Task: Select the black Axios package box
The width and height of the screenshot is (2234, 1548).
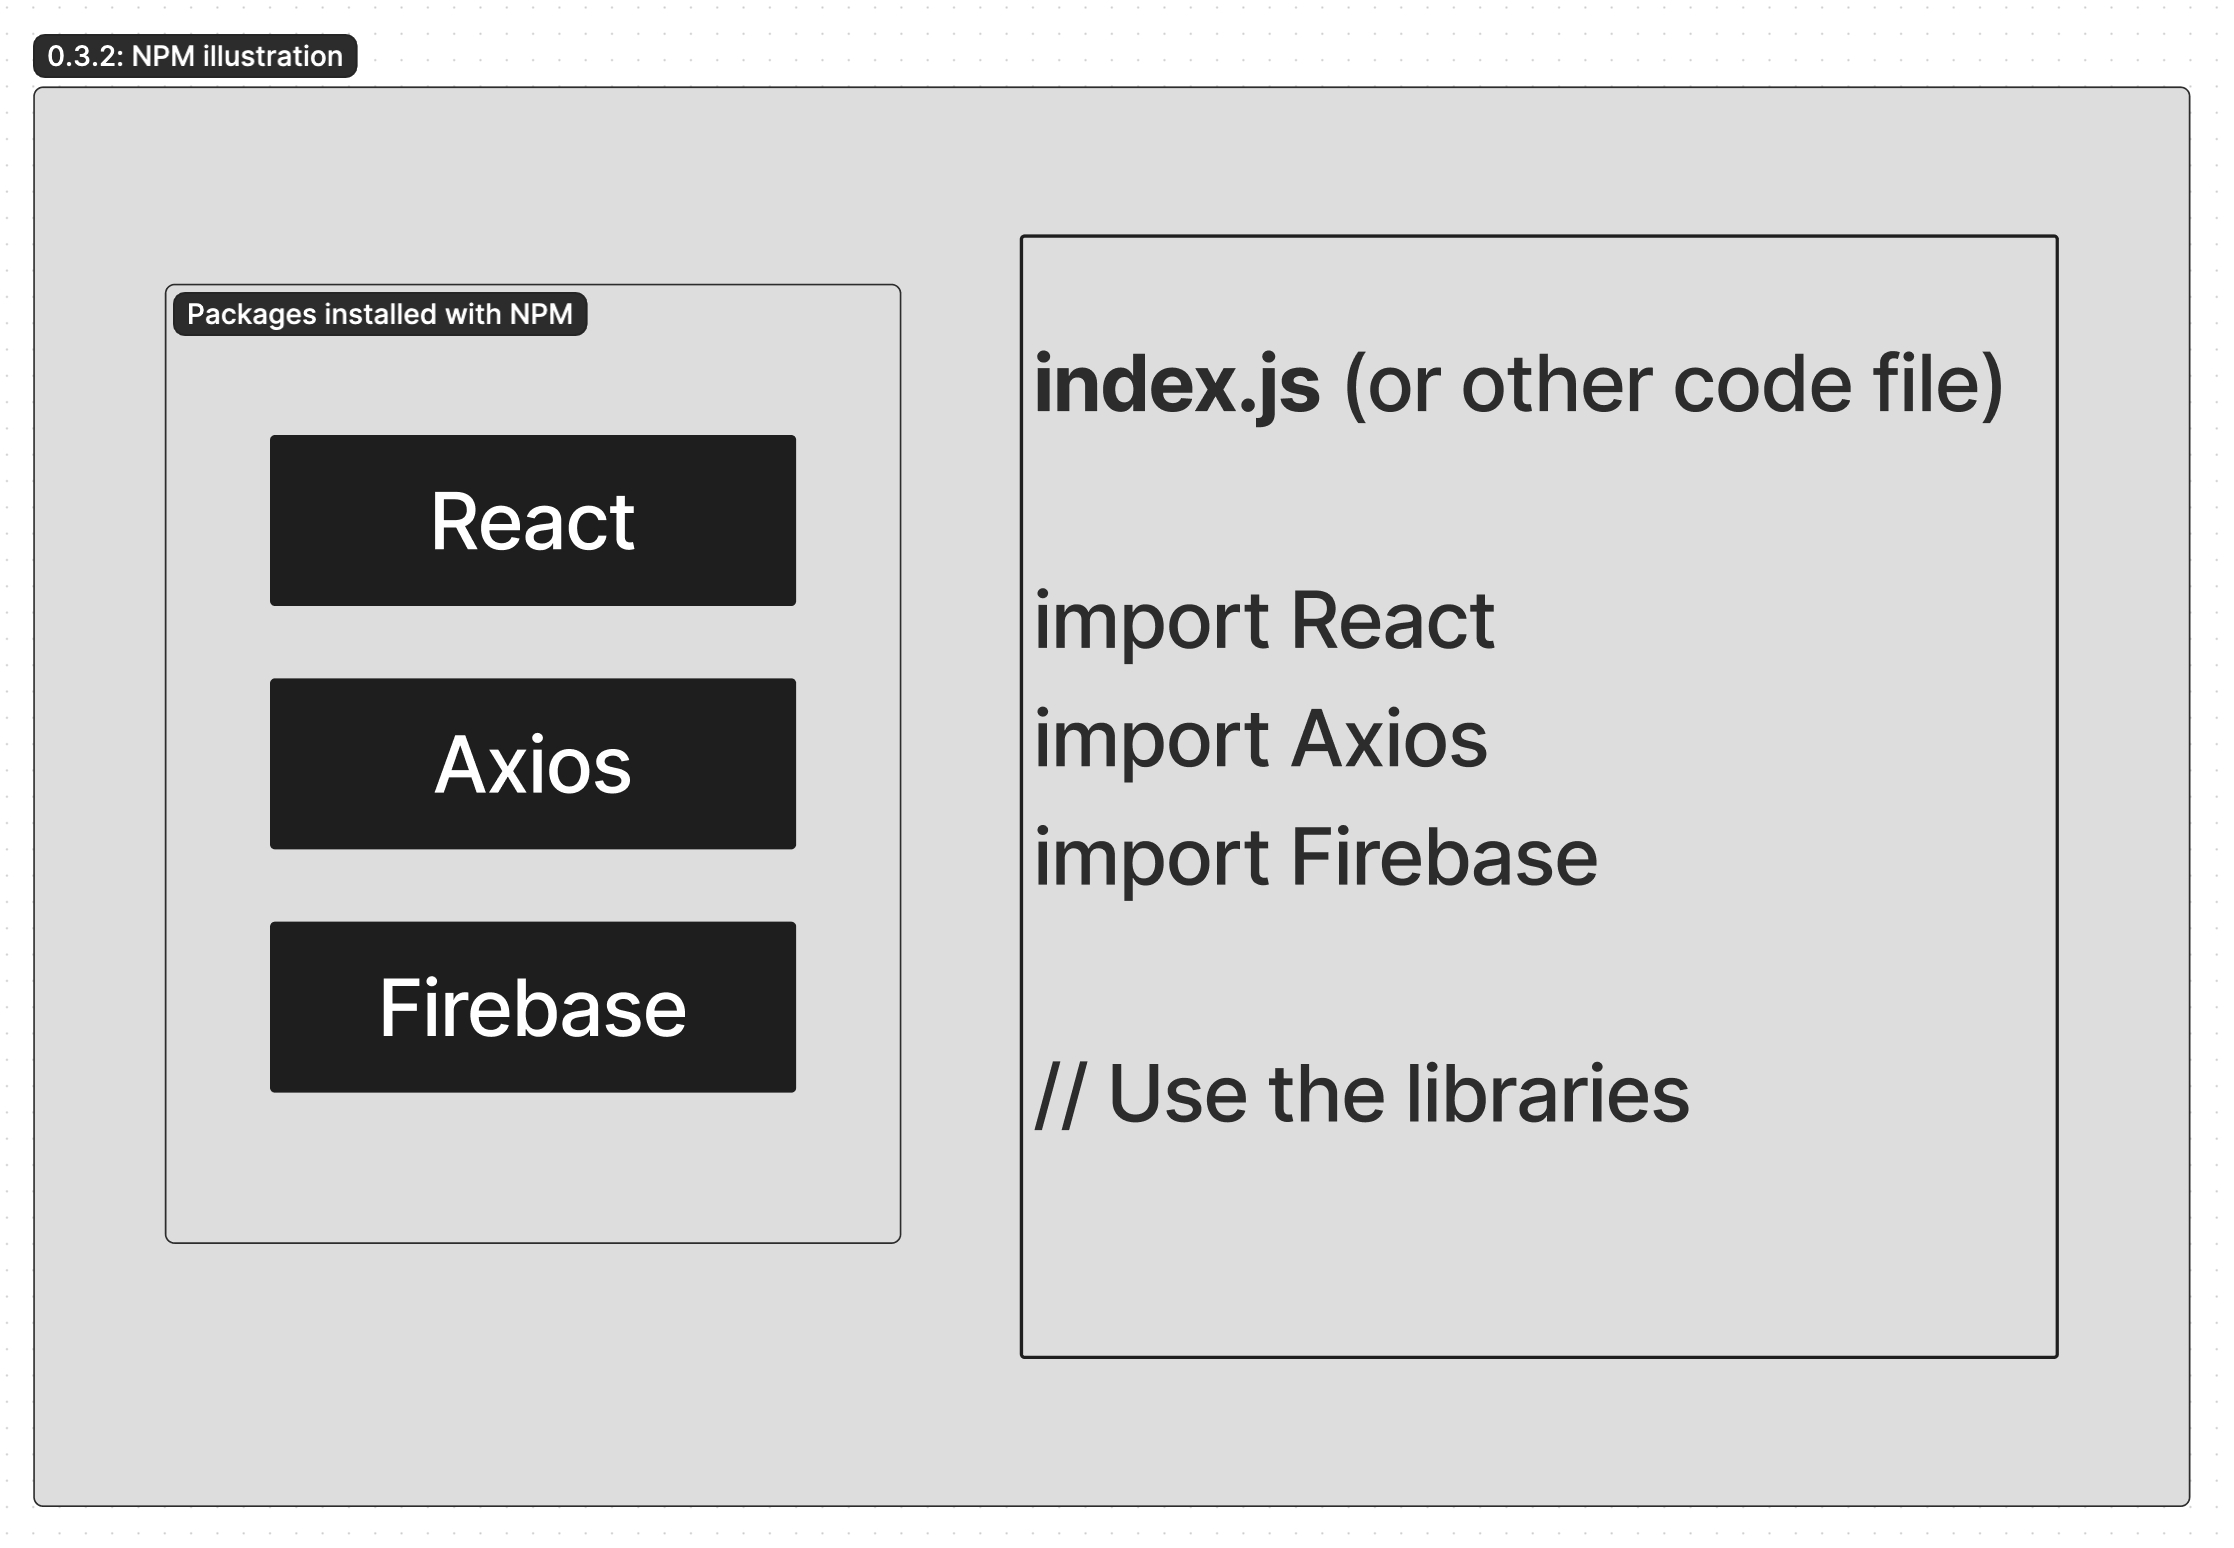Action: coord(532,764)
